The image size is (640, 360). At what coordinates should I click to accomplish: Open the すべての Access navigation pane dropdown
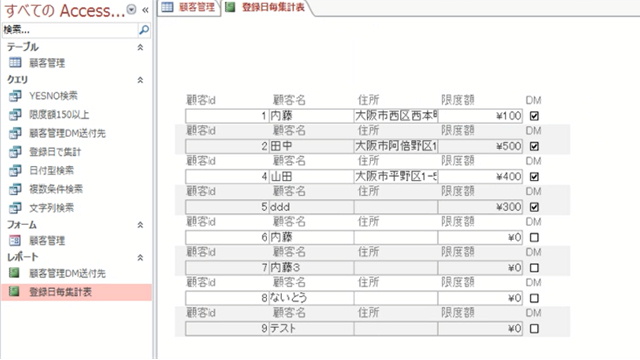[131, 9]
